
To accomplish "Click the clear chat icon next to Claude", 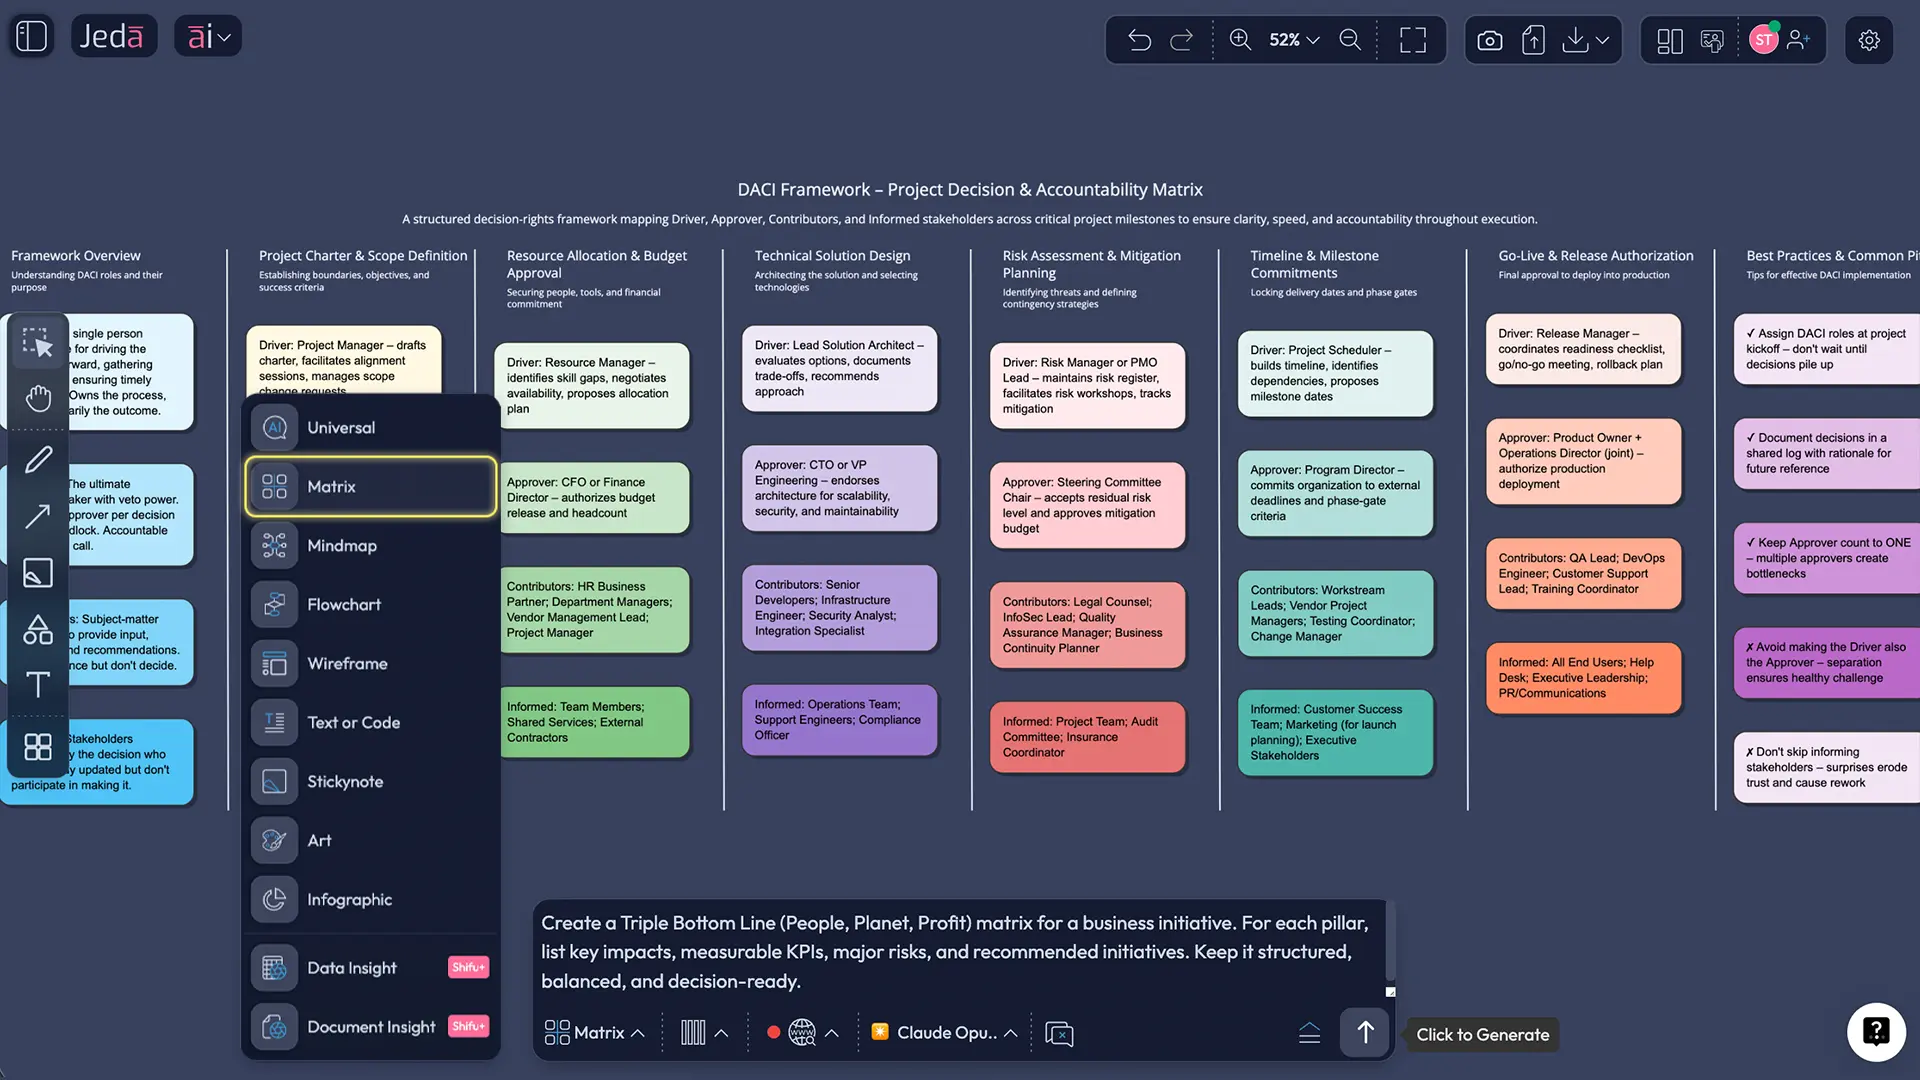I will pos(1059,1032).
